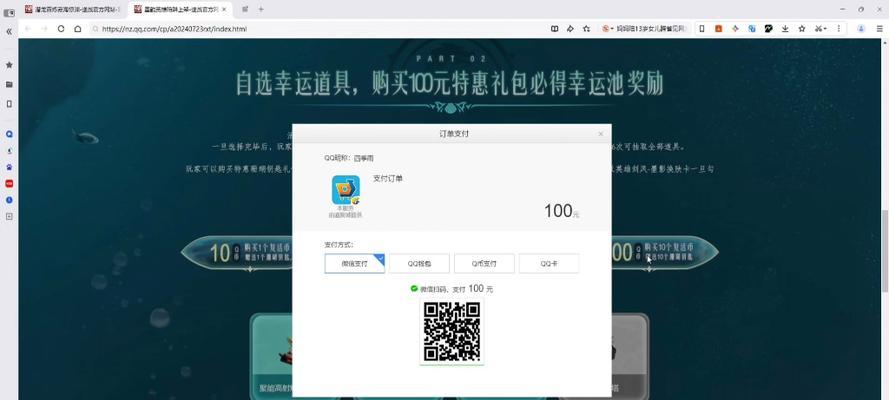The height and width of the screenshot is (400, 889).
Task: Select 微信支付 as payment method
Action: click(x=355, y=263)
